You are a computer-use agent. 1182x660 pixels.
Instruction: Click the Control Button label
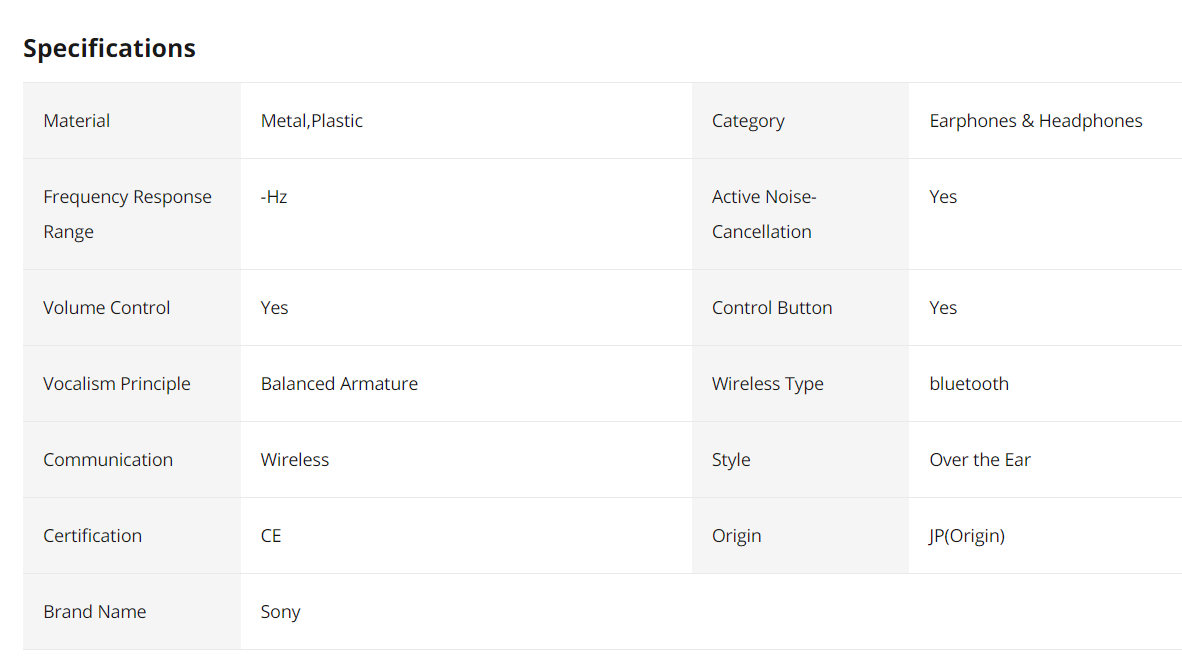coord(772,308)
